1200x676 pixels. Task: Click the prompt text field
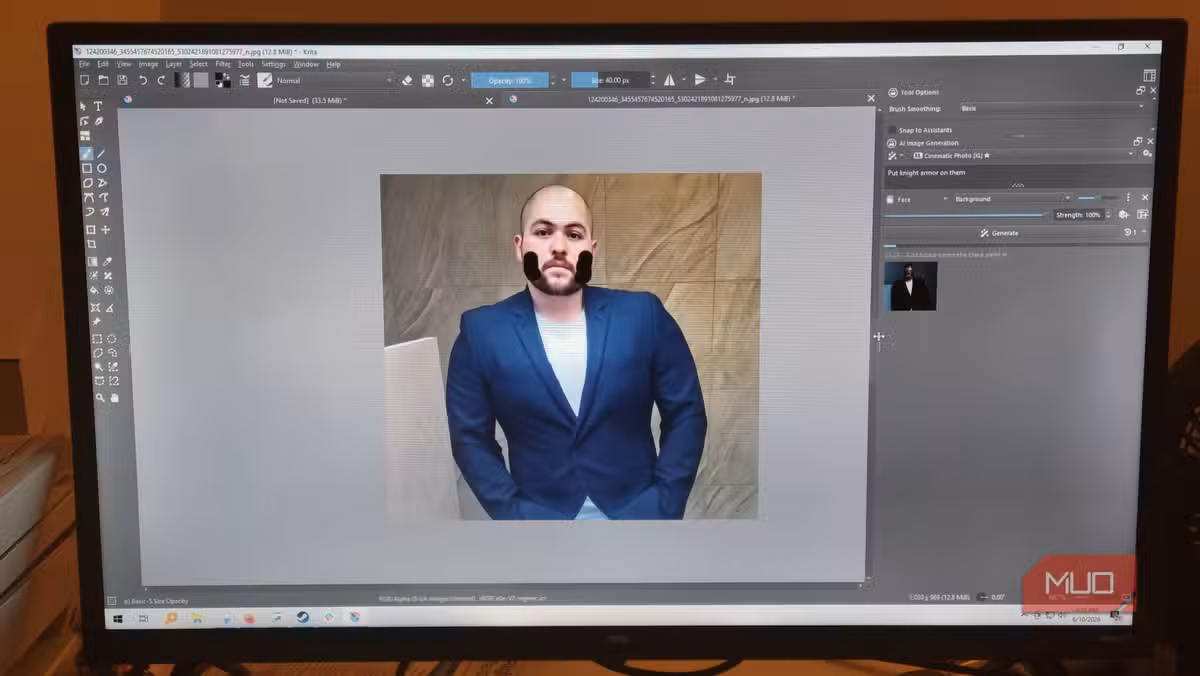tap(1017, 176)
